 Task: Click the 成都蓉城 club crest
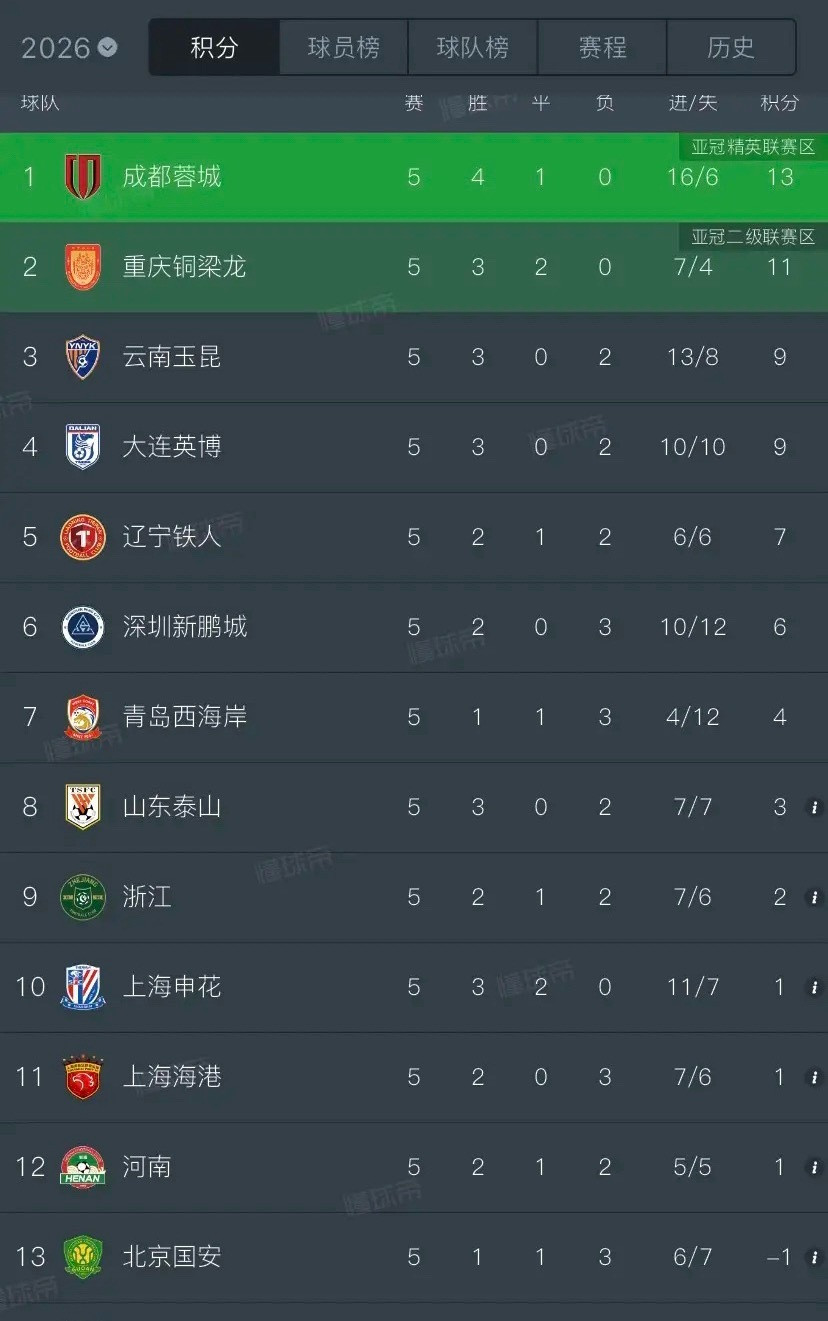click(x=83, y=176)
